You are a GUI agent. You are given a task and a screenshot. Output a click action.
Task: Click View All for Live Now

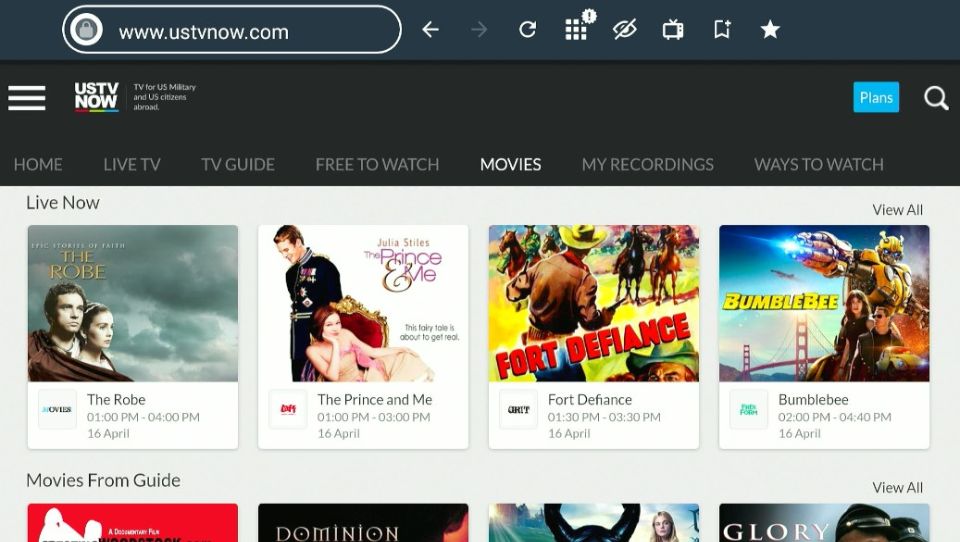pos(897,209)
